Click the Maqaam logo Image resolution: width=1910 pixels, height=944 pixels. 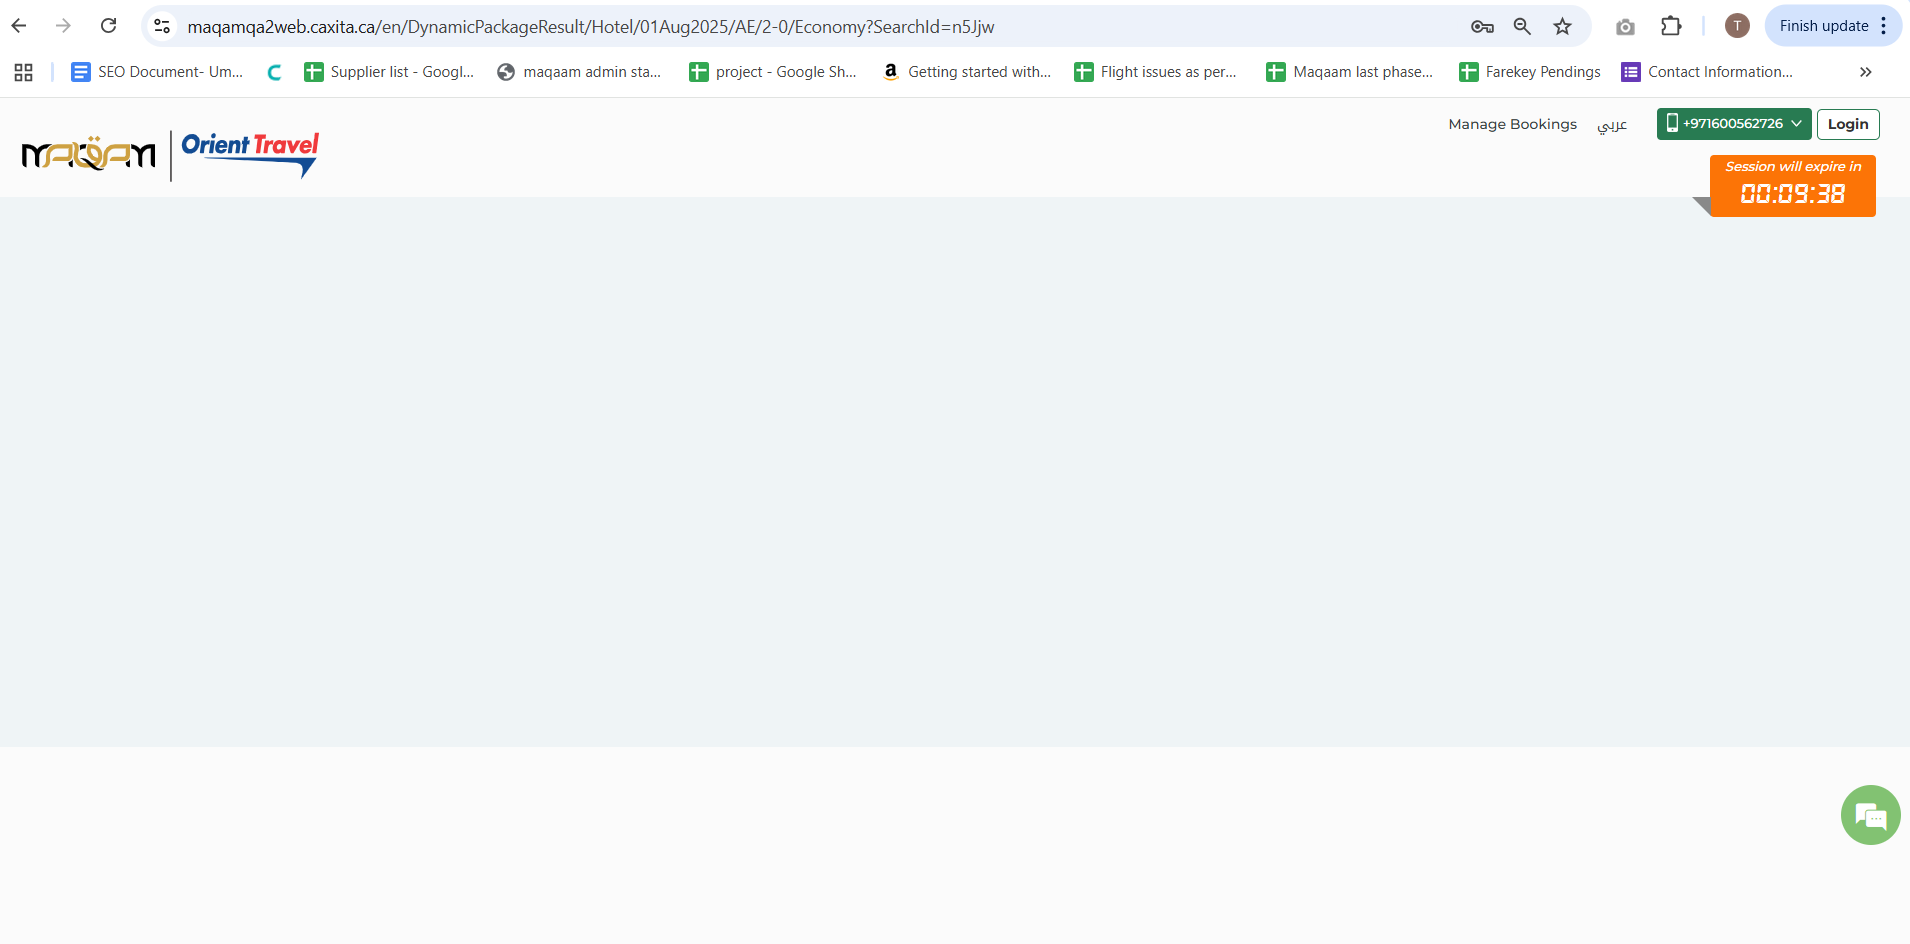click(x=88, y=154)
